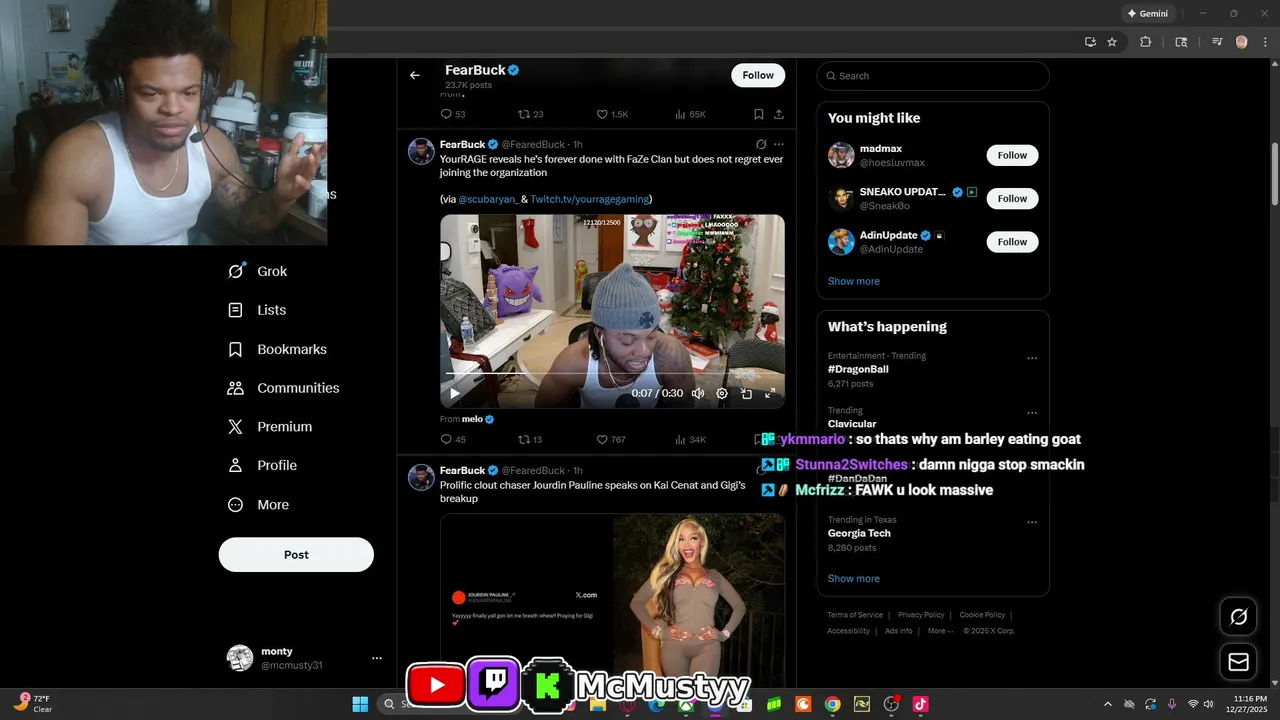Follow SNEAKO UPDATES

click(x=1012, y=198)
